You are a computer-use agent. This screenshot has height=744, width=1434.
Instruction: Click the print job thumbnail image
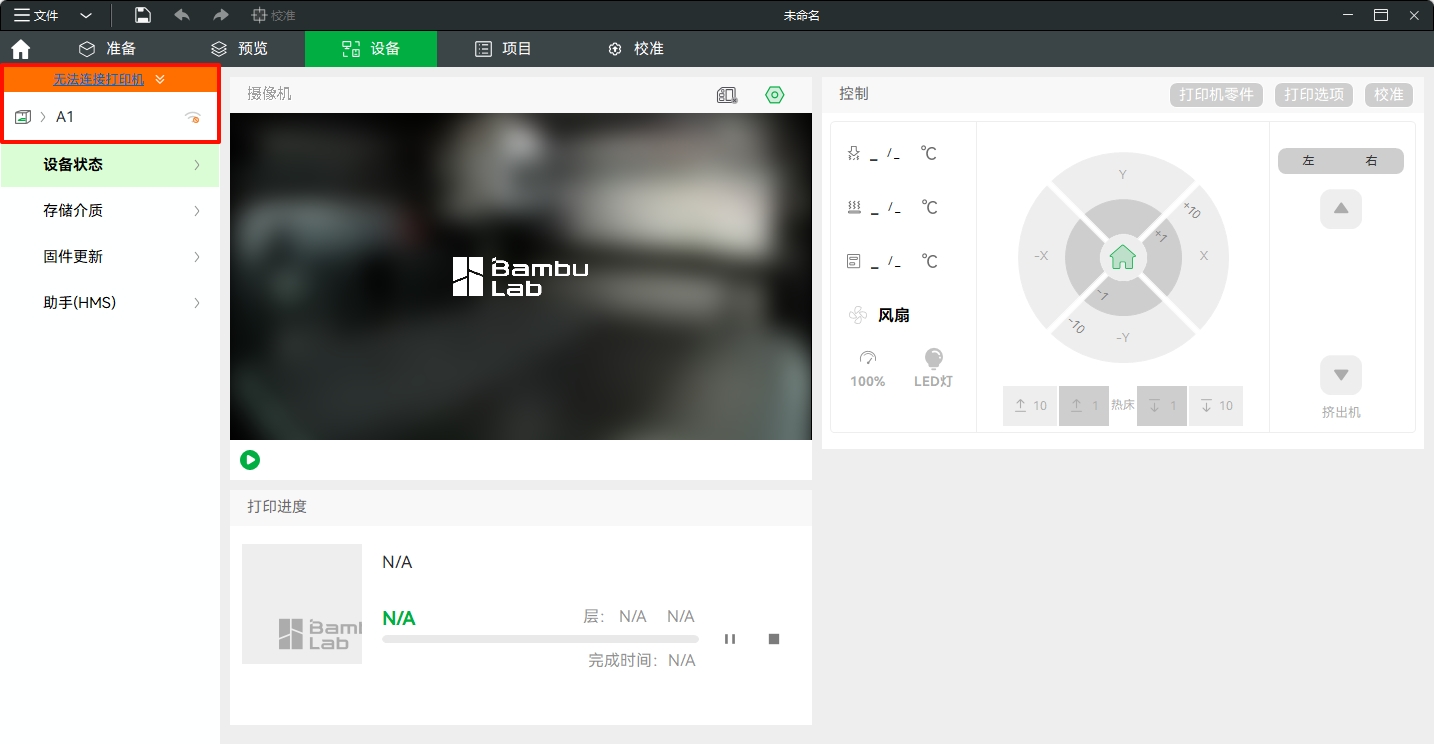tap(302, 604)
